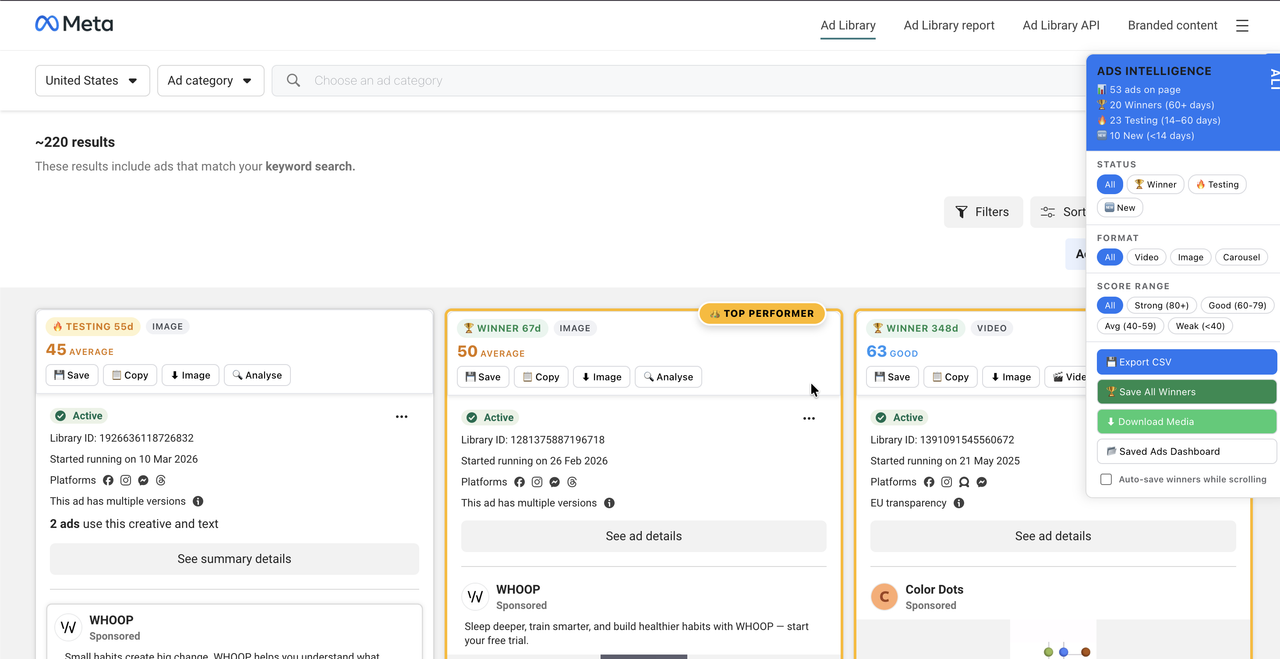Filter status by Winner chip

click(1155, 184)
